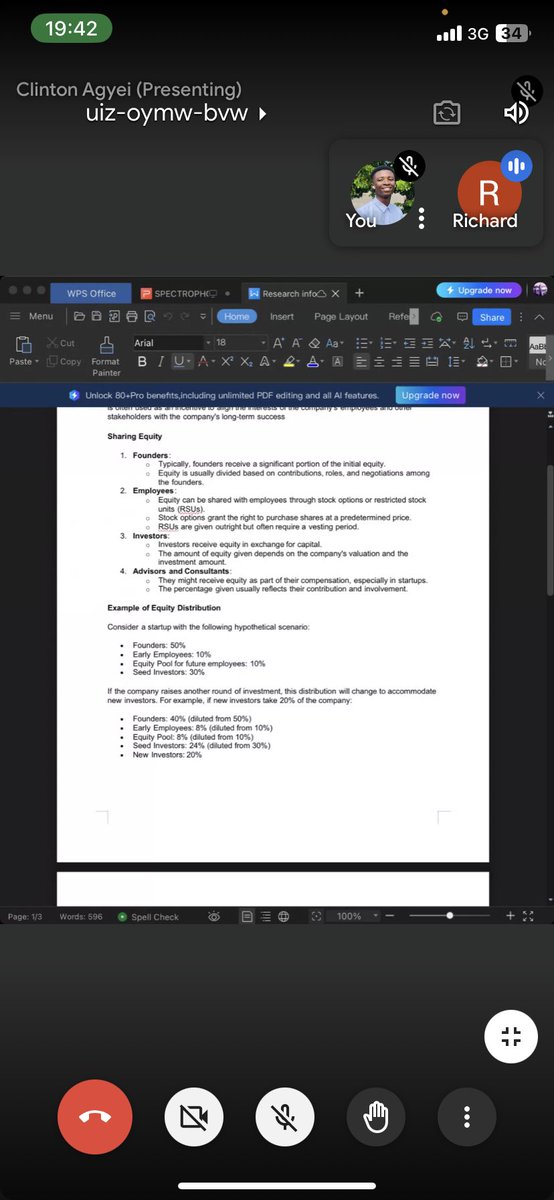The width and height of the screenshot is (554, 1200).
Task: Click the Paste button
Action: point(24,350)
